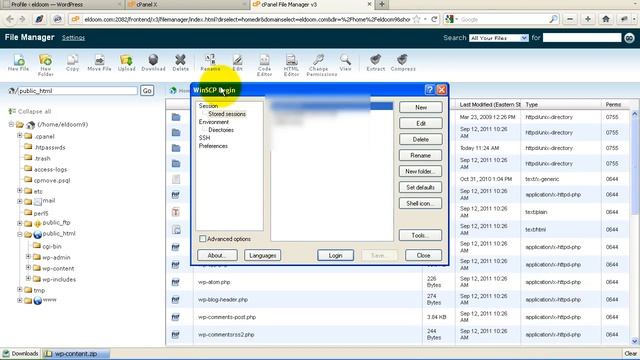
Task: Select Directories in WinSCP tree
Action: pyautogui.click(x=221, y=130)
